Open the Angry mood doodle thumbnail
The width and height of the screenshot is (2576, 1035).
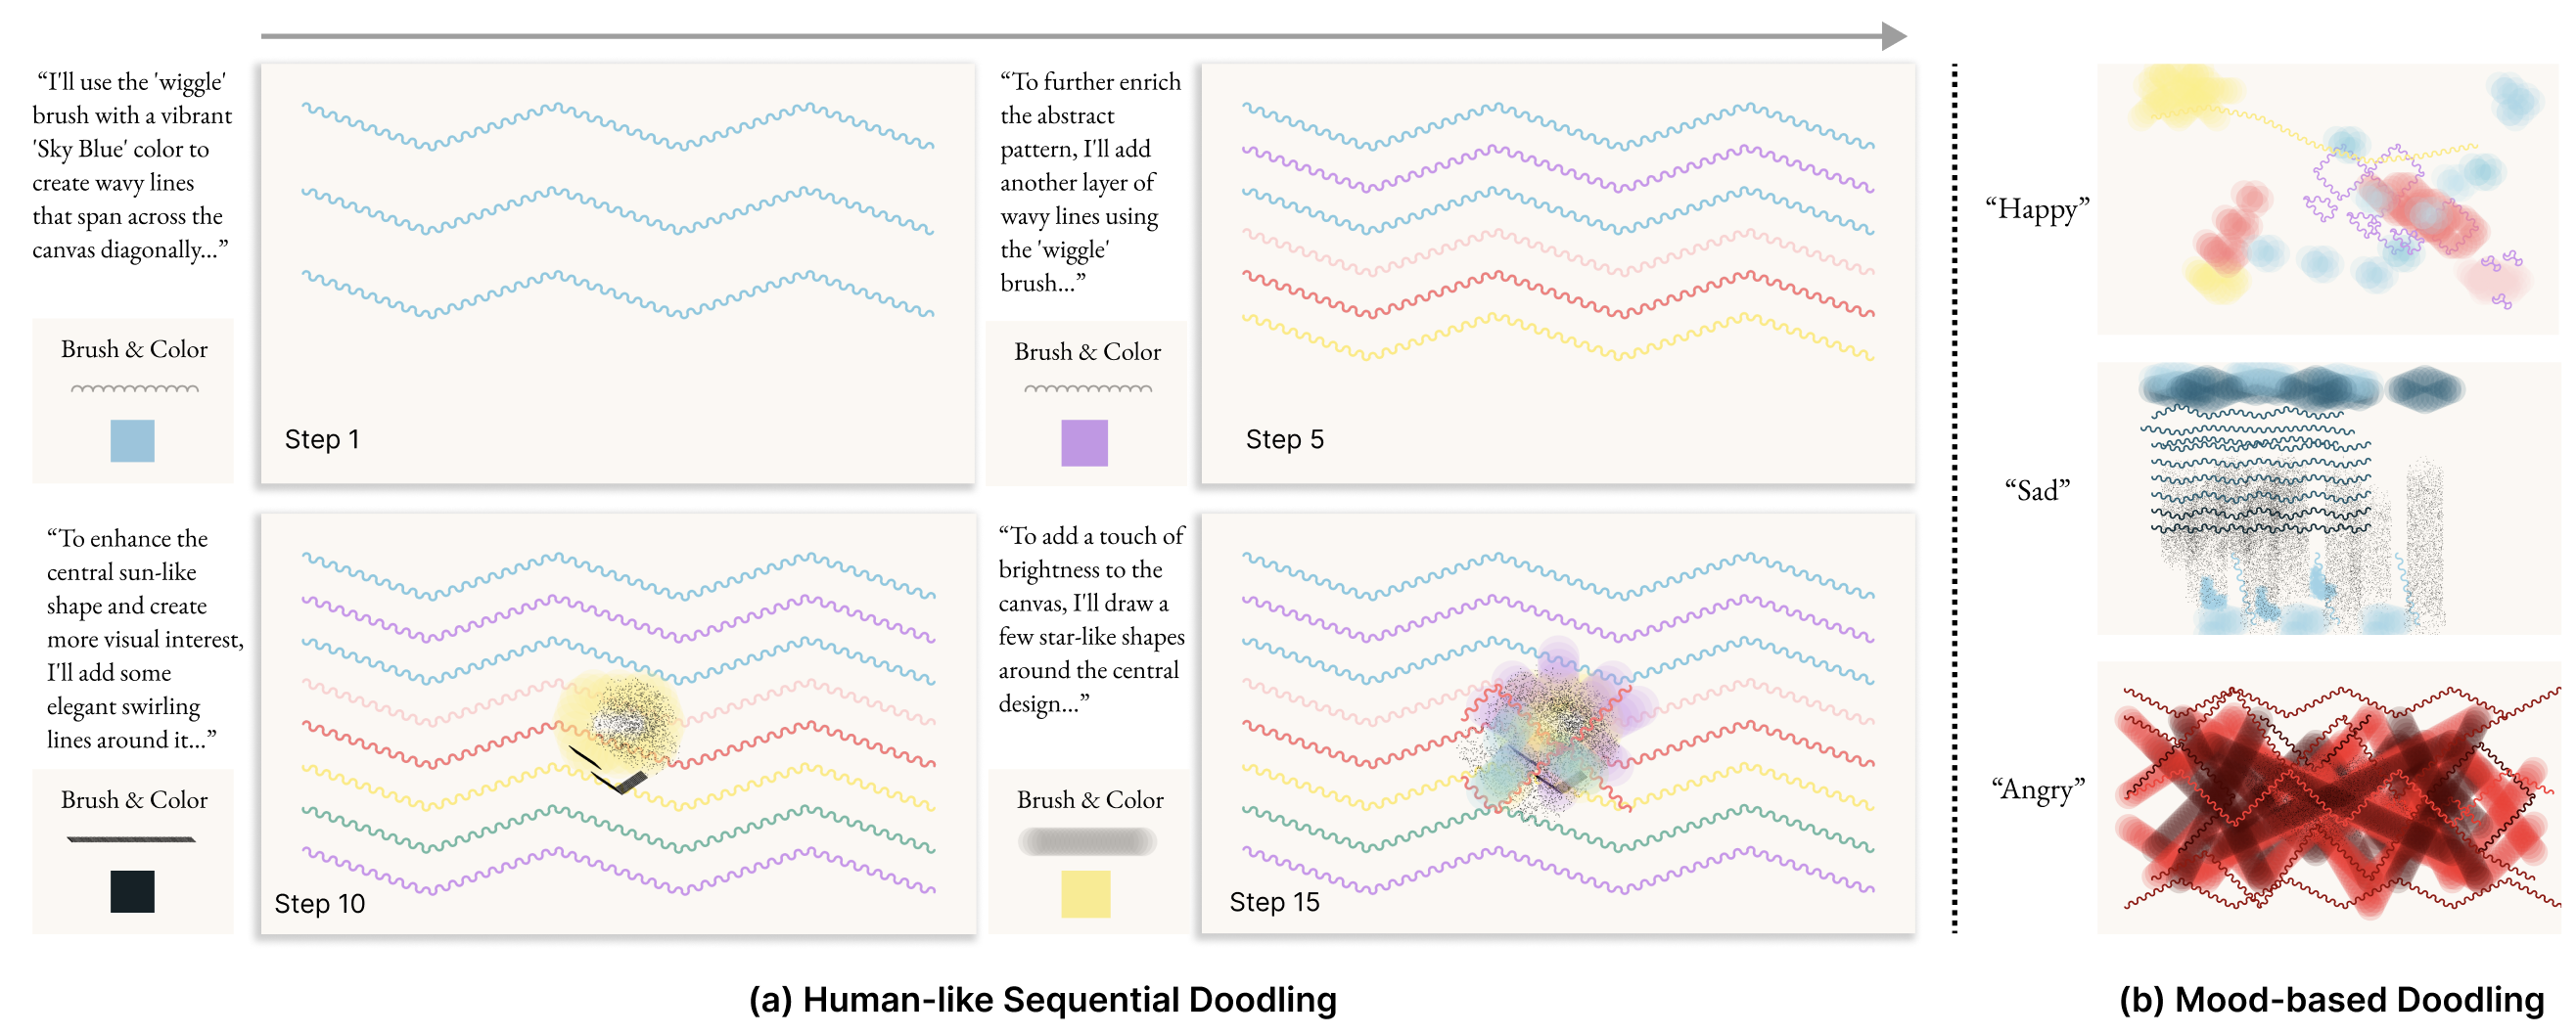pos(2327,798)
